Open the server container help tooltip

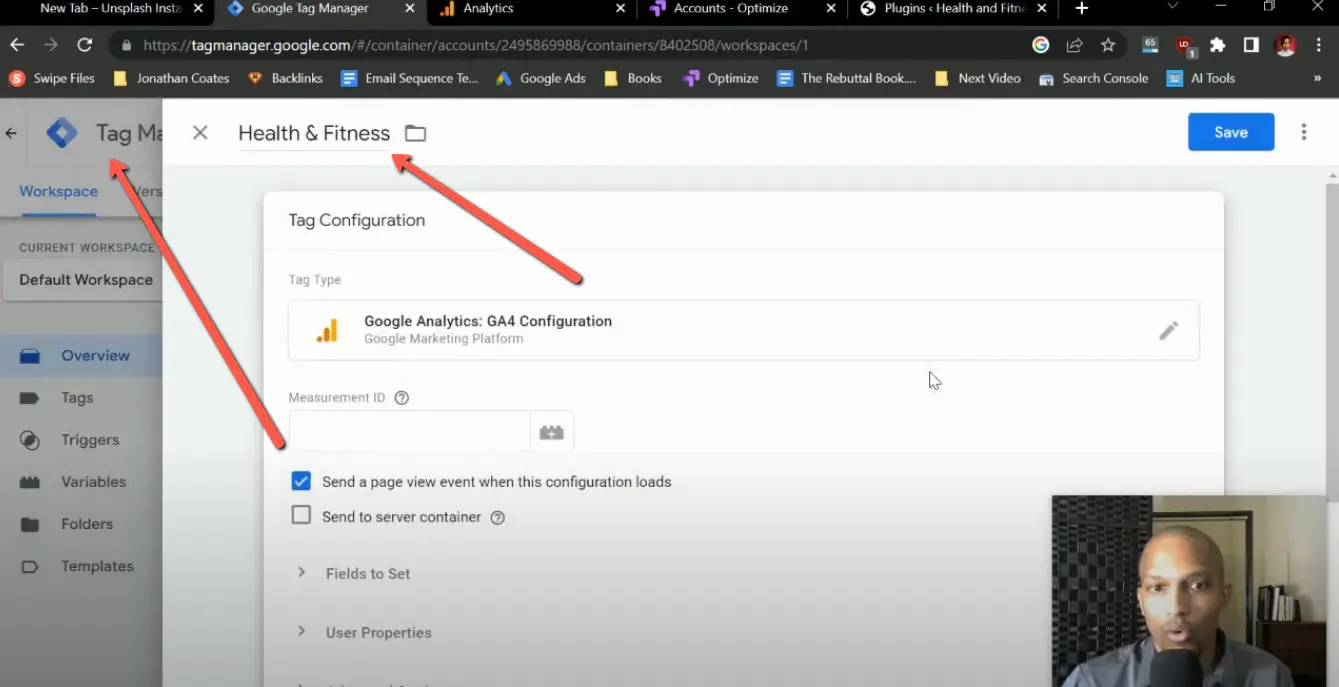(x=497, y=517)
